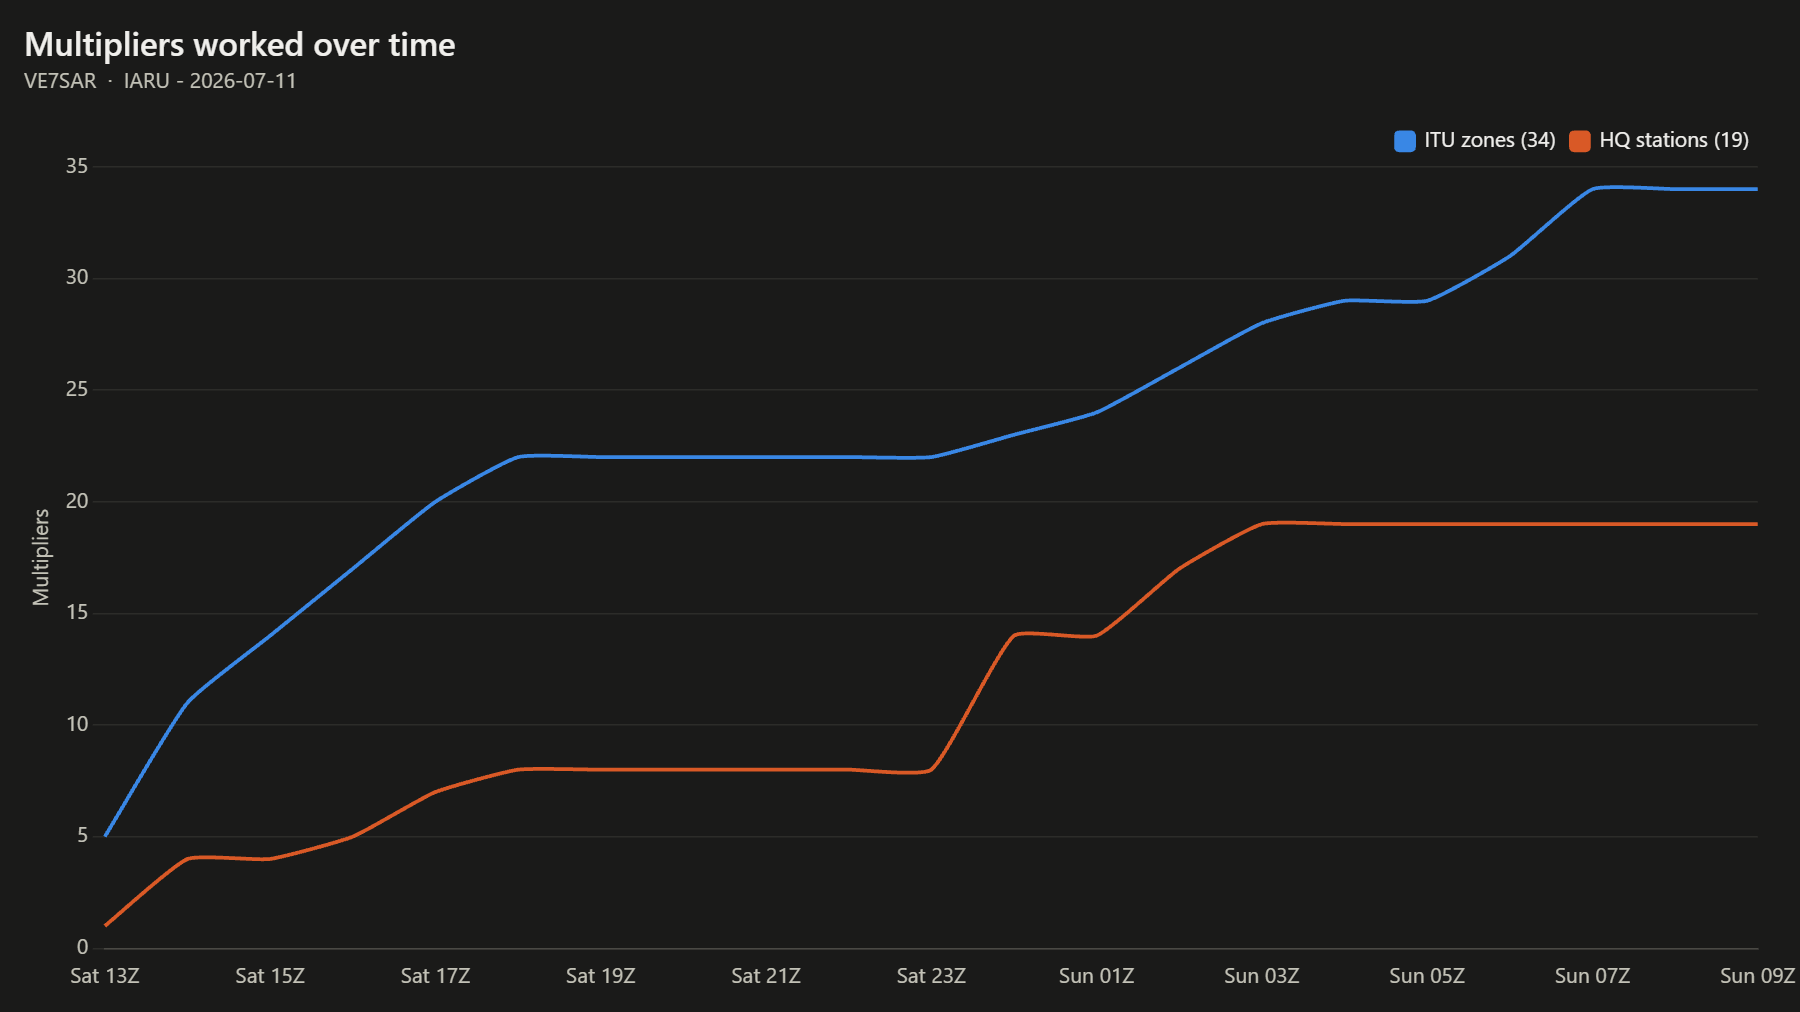
Task: Click the 'Sat 19Z' x-axis label
Action: [601, 976]
